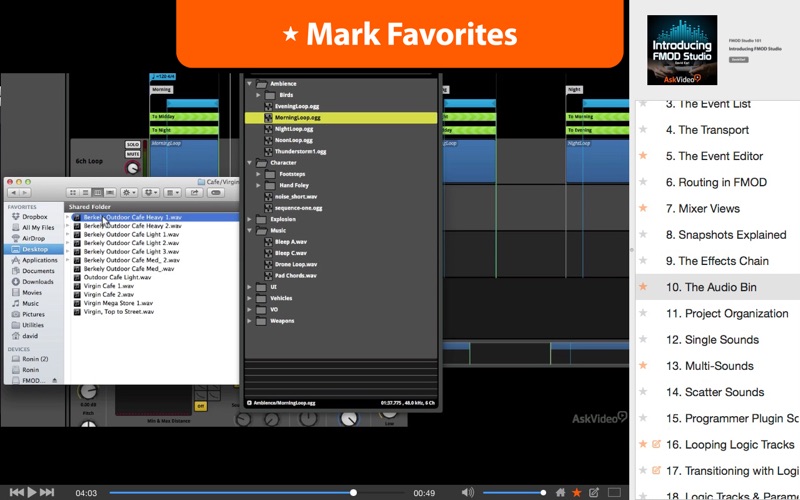The image size is (800, 500).
Task: Switch Finder to icon view
Action: (x=72, y=193)
